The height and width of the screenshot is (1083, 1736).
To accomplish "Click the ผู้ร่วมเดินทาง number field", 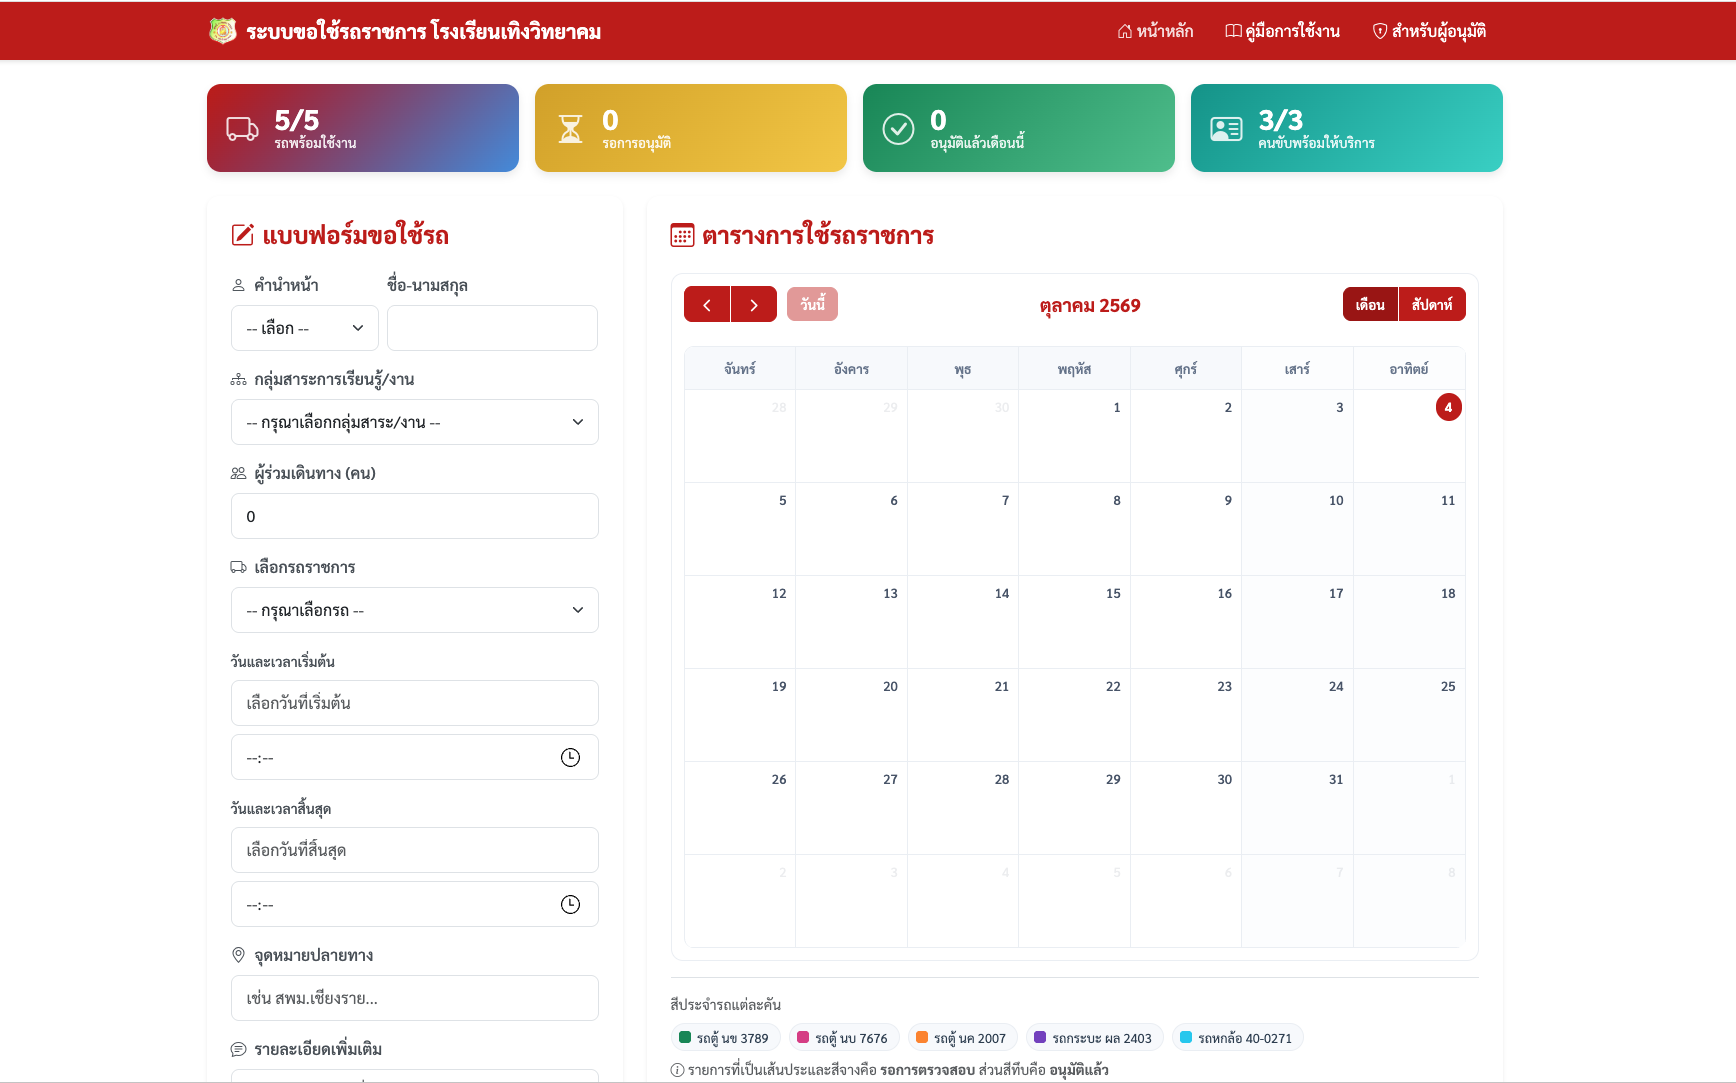I will click(x=415, y=516).
